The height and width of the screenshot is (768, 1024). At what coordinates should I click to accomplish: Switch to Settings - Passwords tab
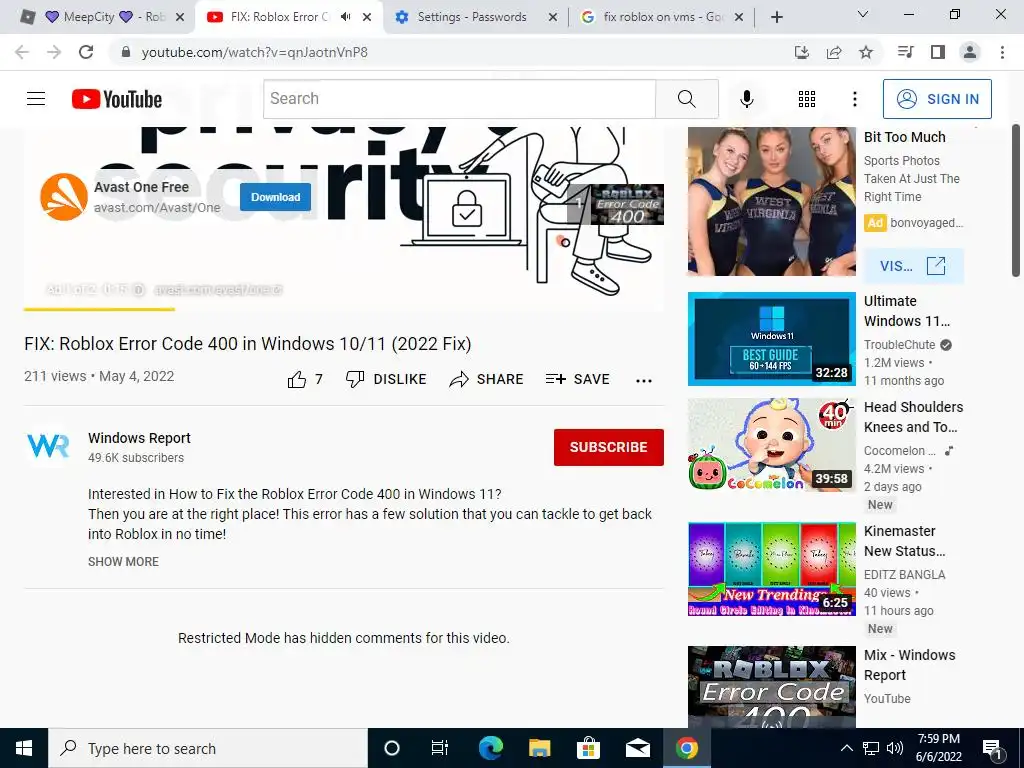(472, 17)
